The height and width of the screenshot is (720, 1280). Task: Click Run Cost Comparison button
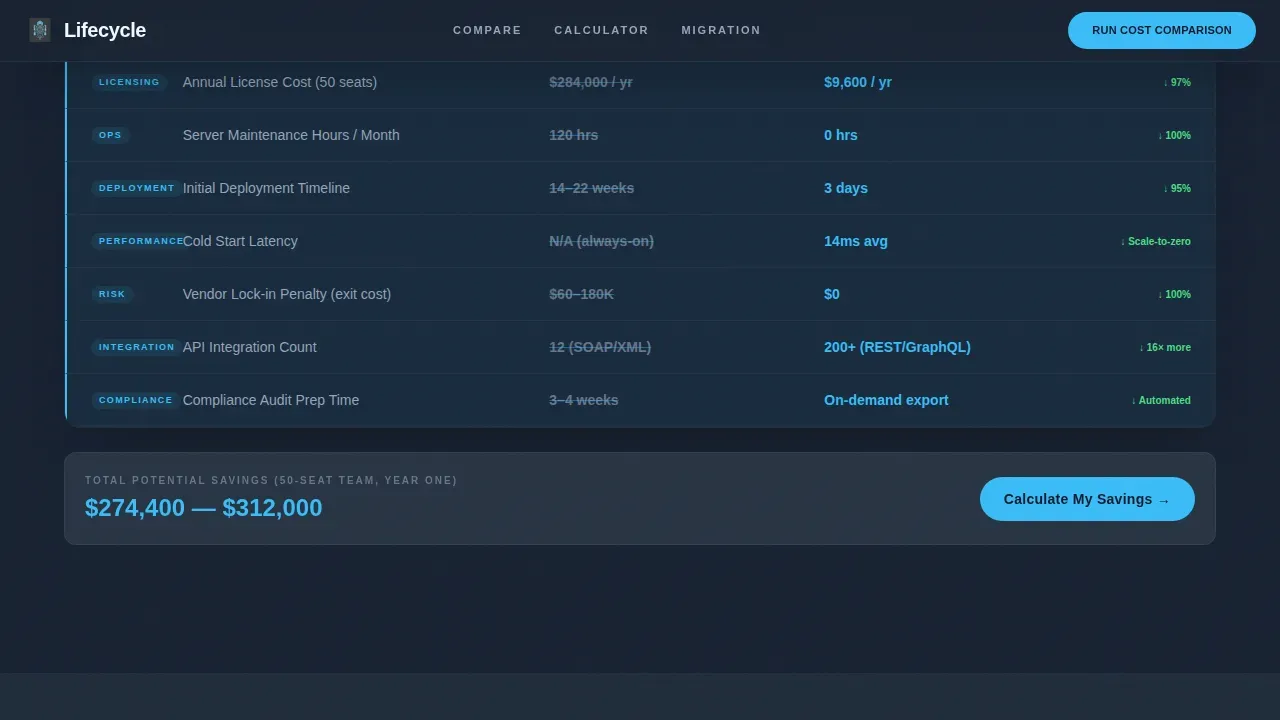(x=1162, y=30)
